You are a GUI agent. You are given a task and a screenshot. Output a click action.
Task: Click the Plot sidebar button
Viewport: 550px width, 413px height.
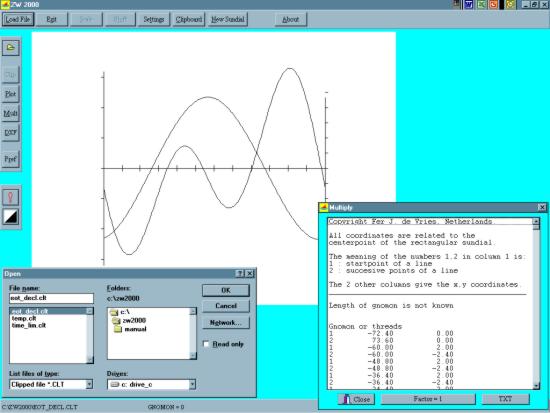pyautogui.click(x=11, y=94)
